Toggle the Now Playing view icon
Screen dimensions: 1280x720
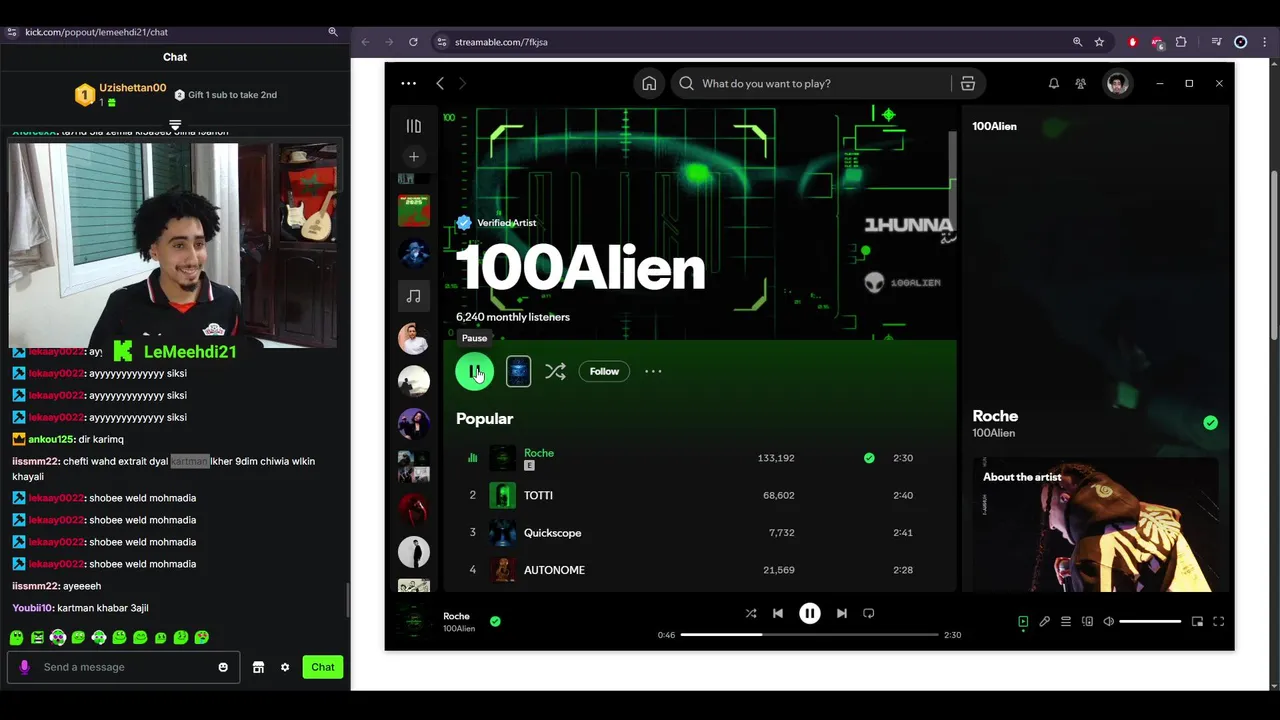pyautogui.click(x=1023, y=622)
